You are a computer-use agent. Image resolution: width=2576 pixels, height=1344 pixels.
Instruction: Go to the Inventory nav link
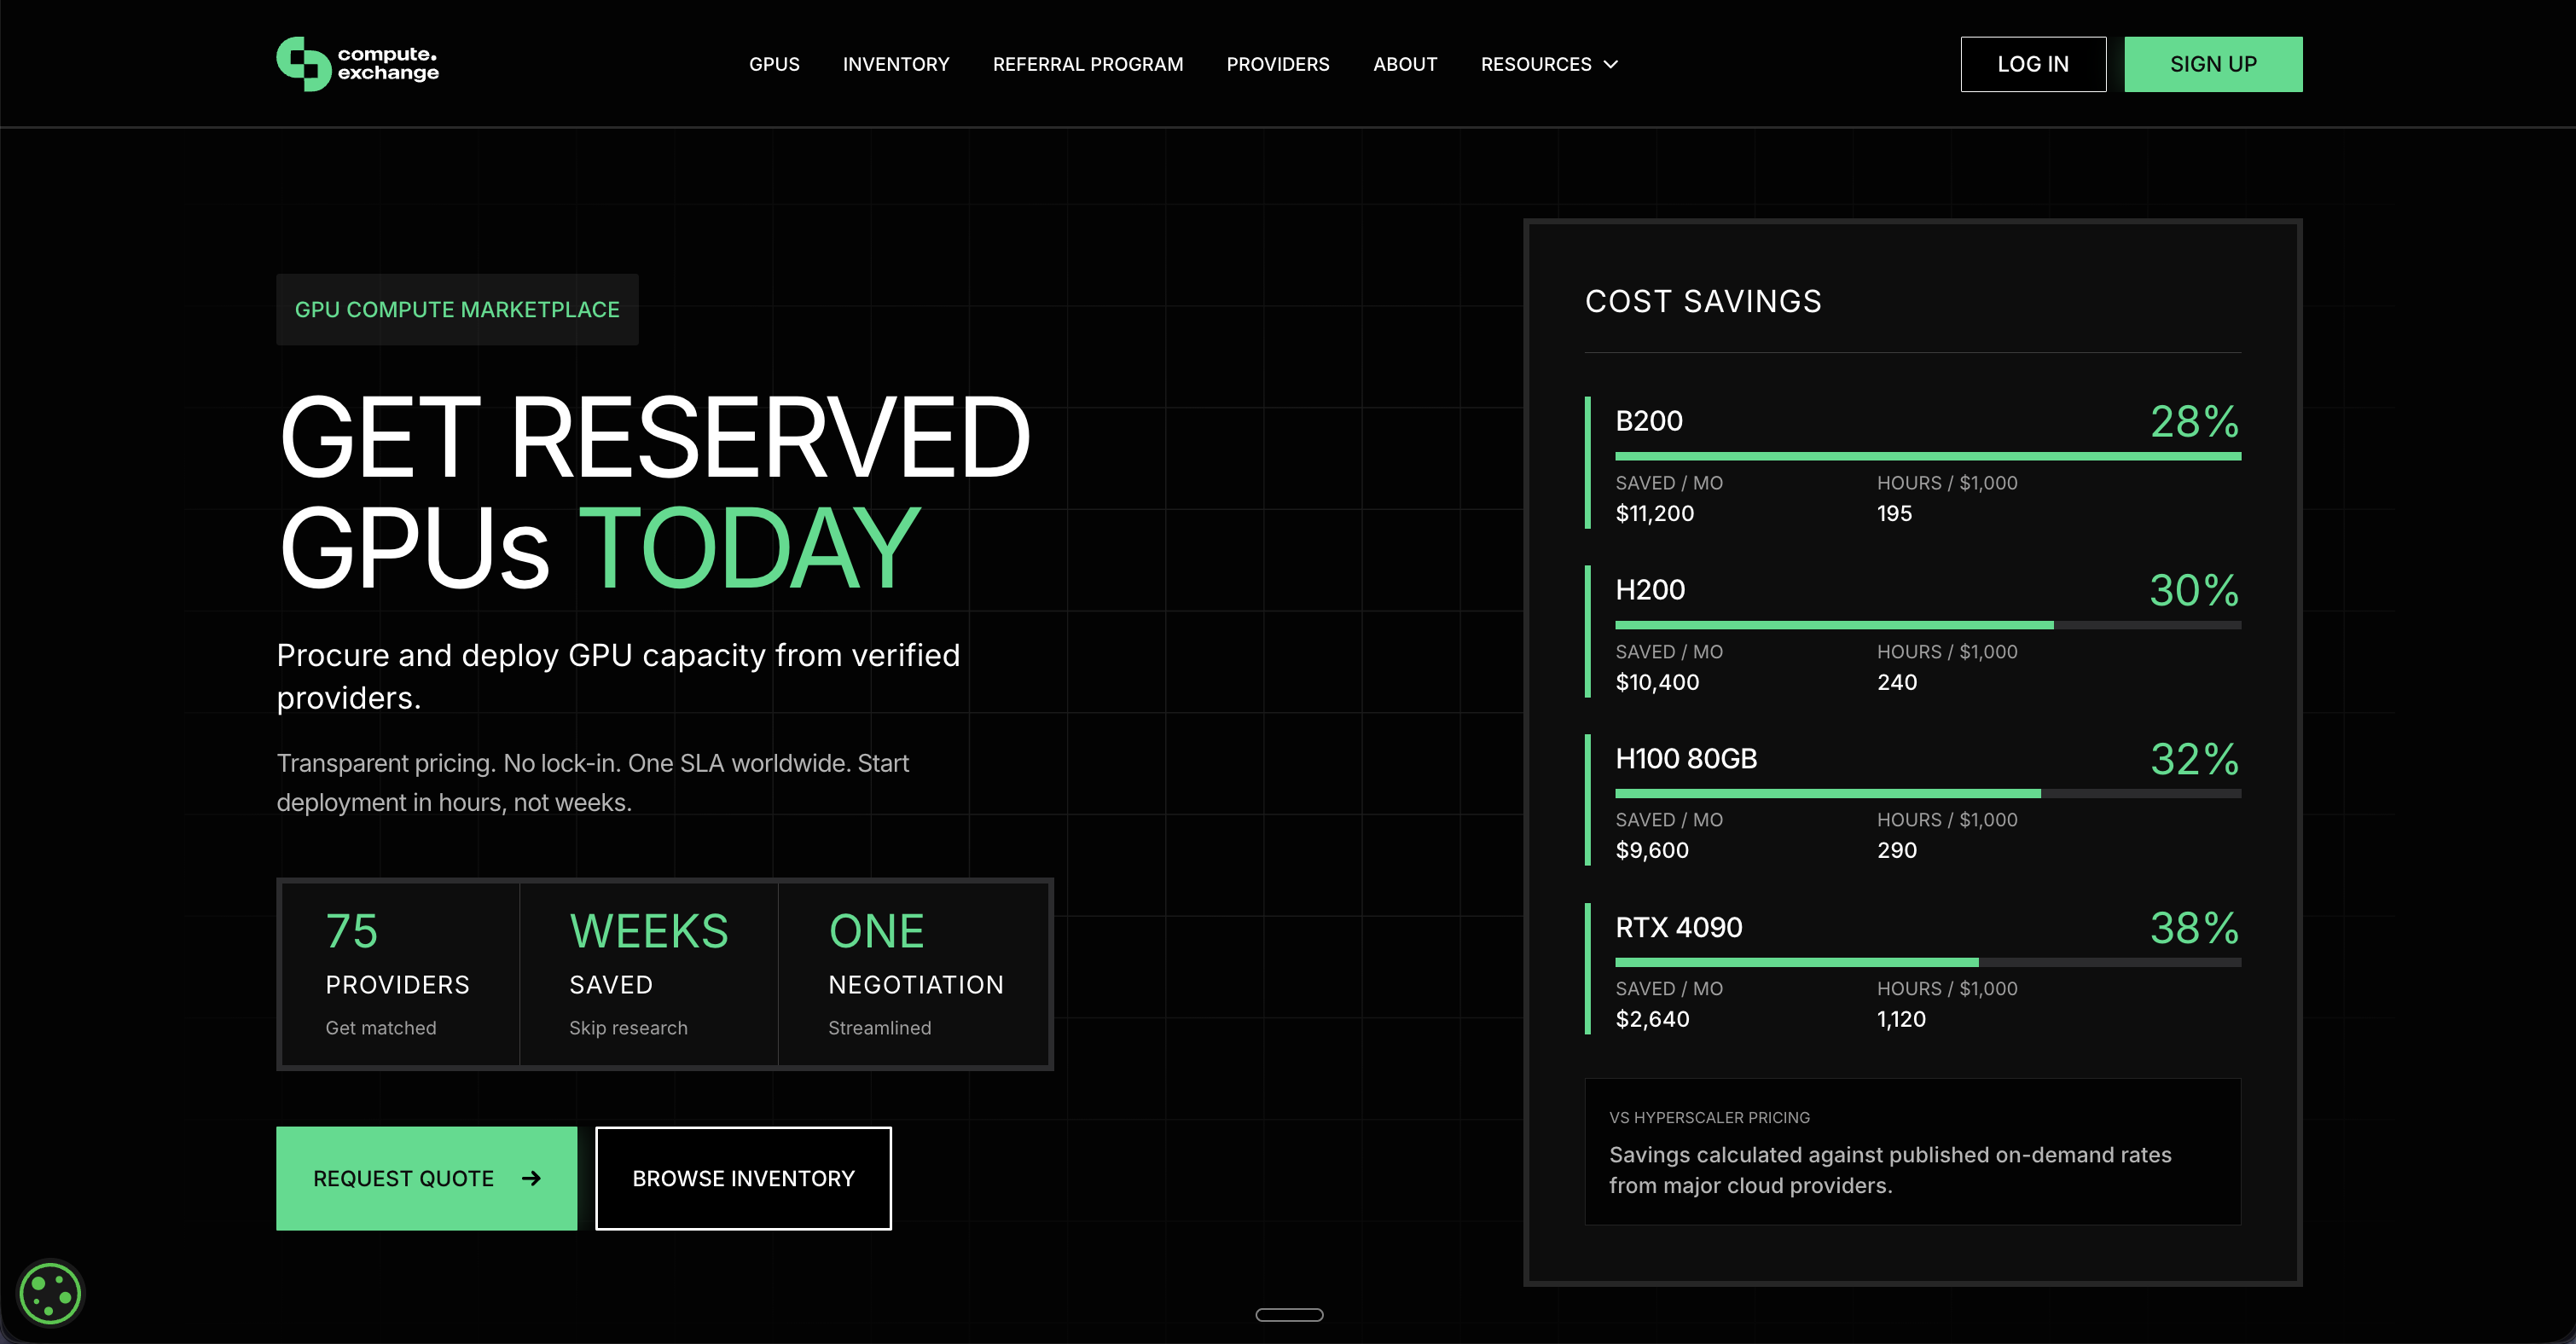pyautogui.click(x=895, y=64)
